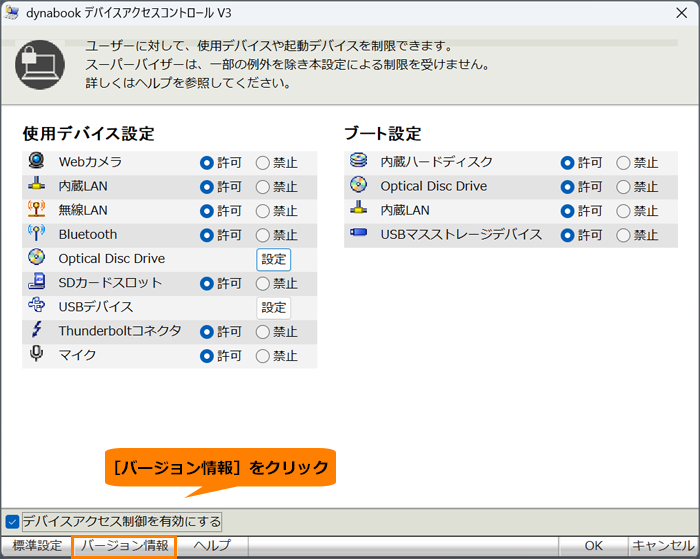The width and height of the screenshot is (700, 559).
Task: Set USBマスストレージデバイス boot to 禁止
Action: coord(623,235)
